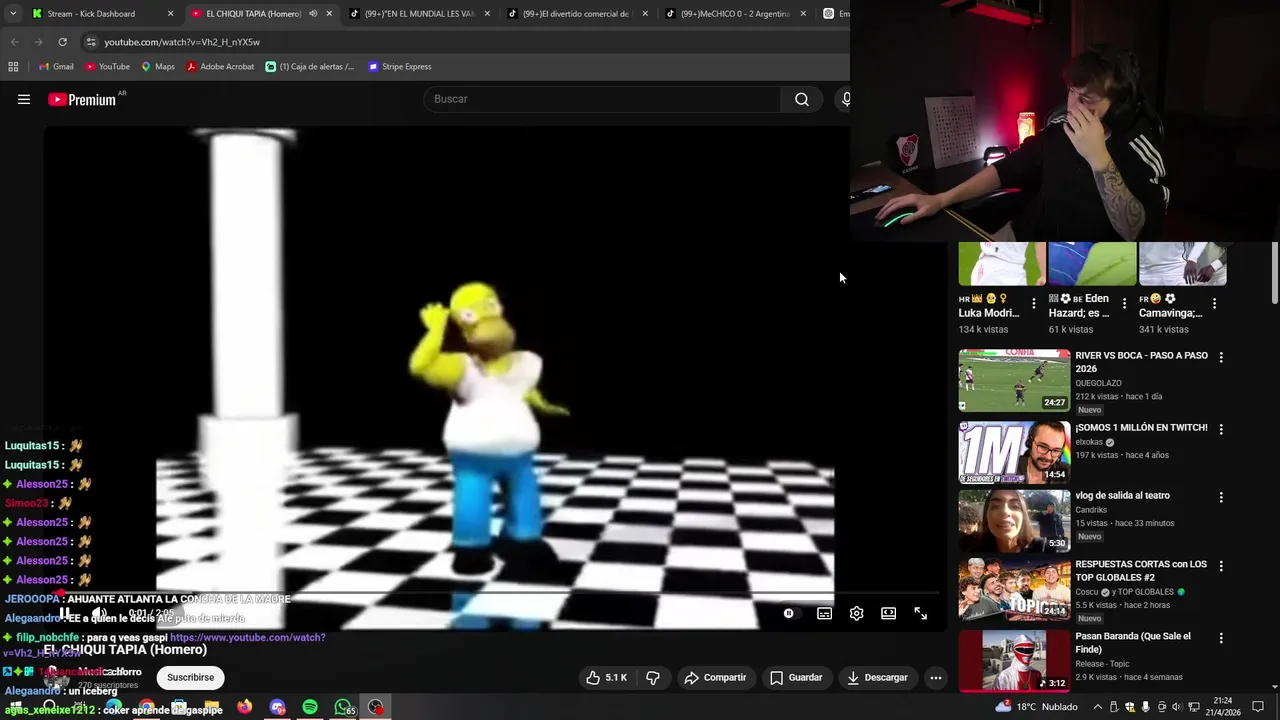This screenshot has height=720, width=1280.
Task: Open player settings gear
Action: tap(856, 613)
